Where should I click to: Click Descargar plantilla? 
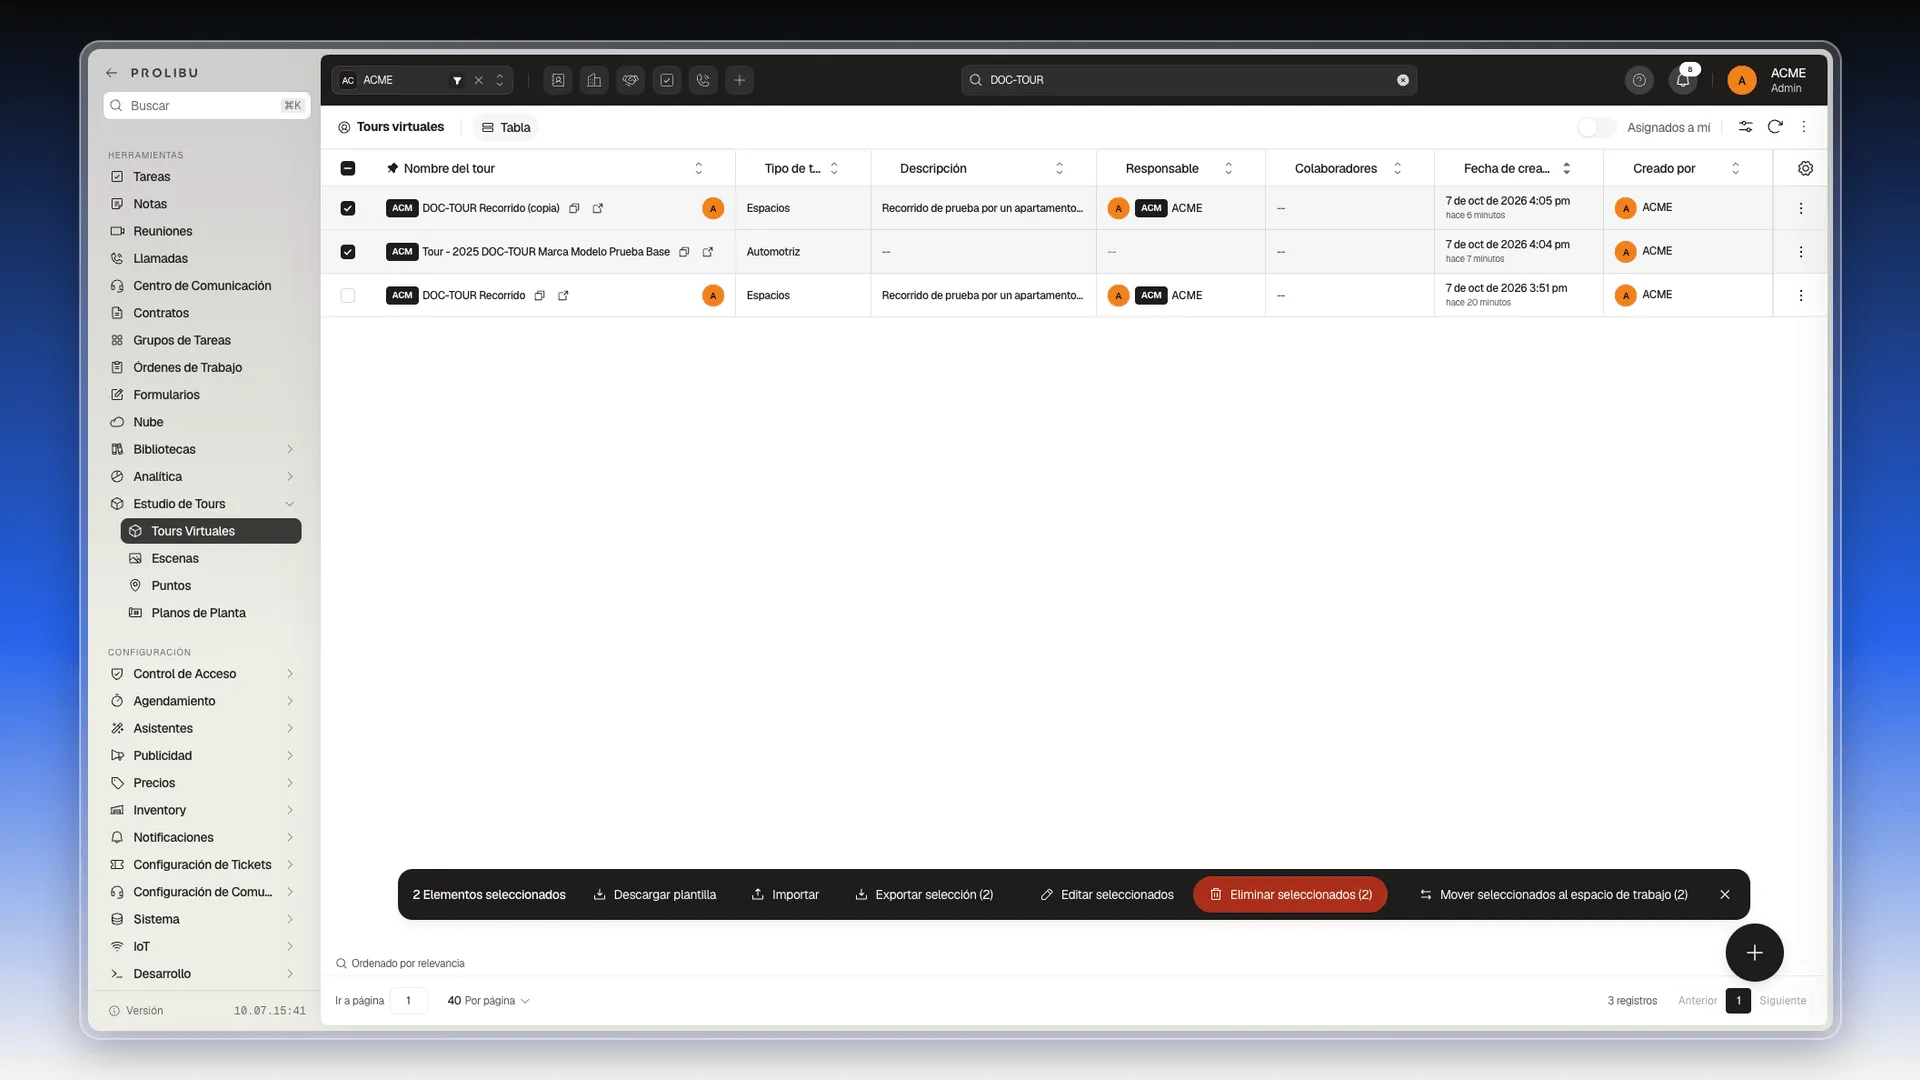655,895
